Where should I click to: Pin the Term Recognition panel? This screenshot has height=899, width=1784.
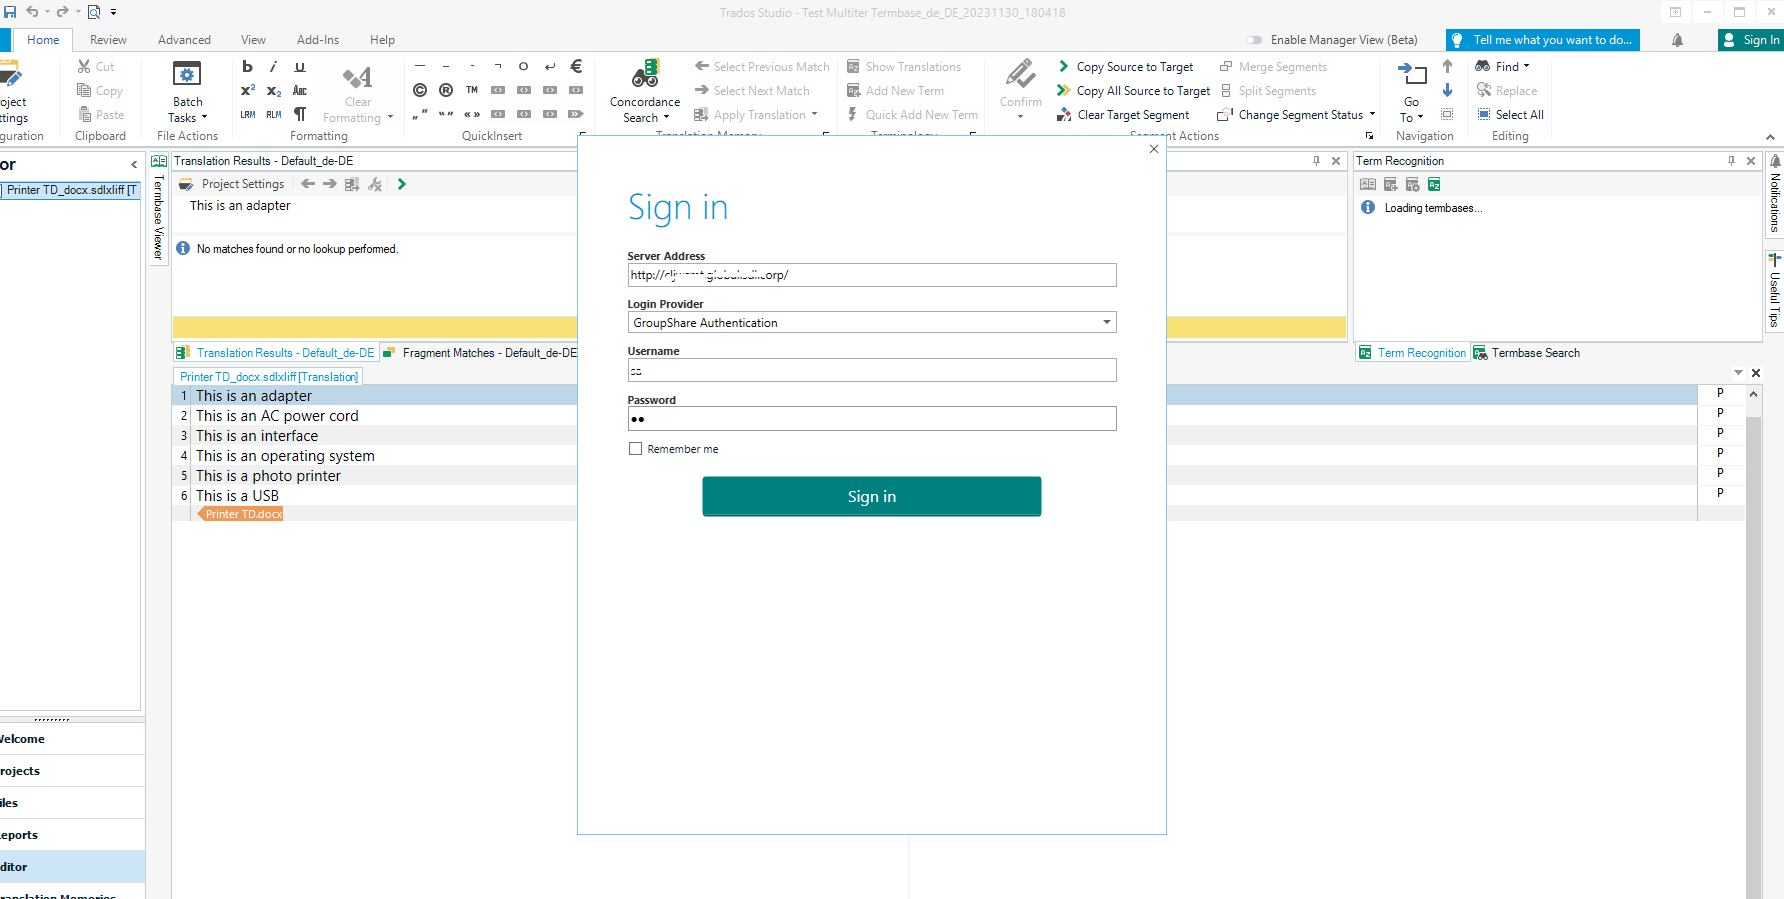pos(1731,161)
